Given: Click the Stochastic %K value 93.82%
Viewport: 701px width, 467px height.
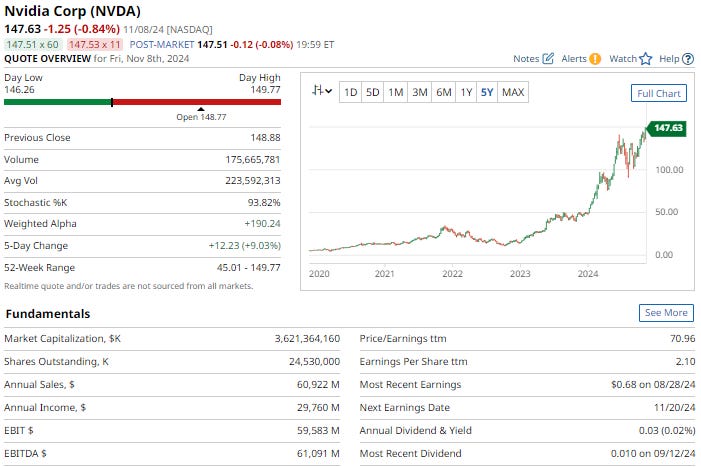Looking at the screenshot, I should 264,202.
